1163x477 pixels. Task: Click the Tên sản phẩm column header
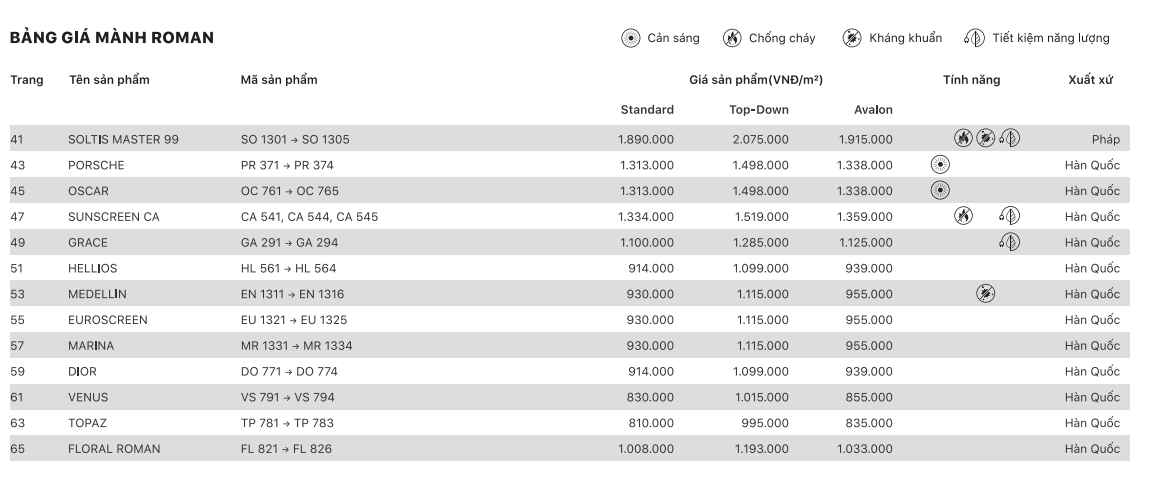[109, 81]
